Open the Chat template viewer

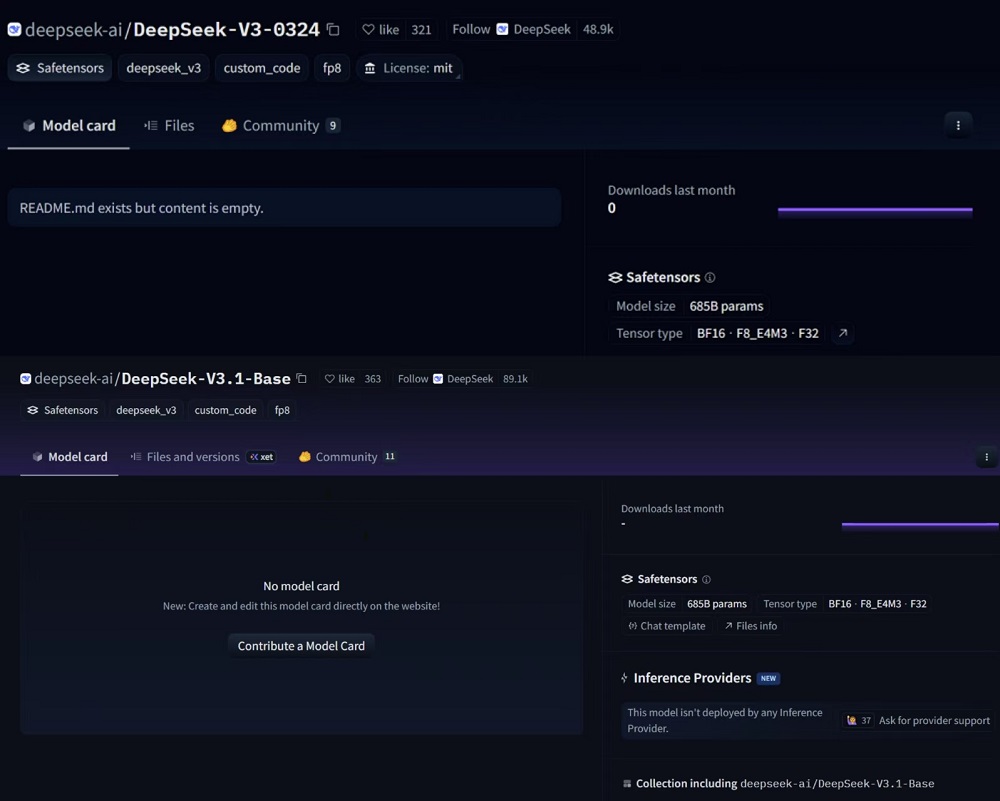tap(666, 626)
